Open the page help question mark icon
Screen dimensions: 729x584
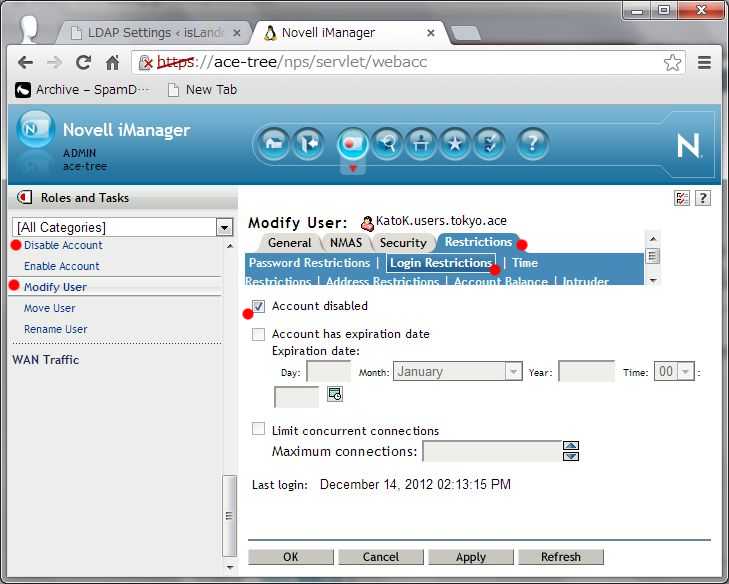coord(702,199)
